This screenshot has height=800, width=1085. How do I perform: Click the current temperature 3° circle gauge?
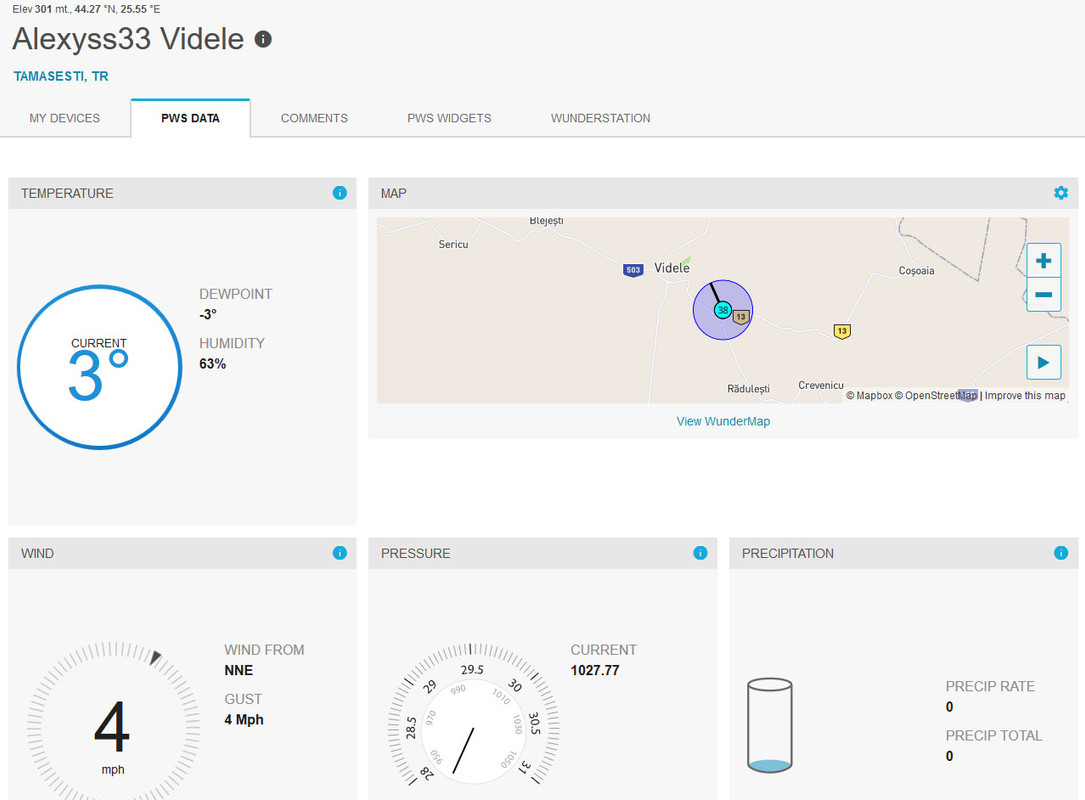point(100,367)
